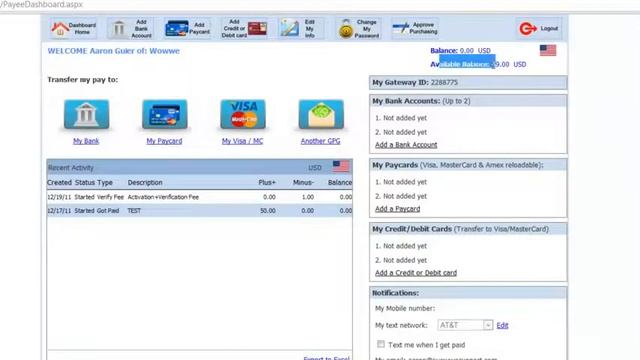Click the My Gateway ID 2288775 text
The height and width of the screenshot is (360, 640).
tap(415, 82)
